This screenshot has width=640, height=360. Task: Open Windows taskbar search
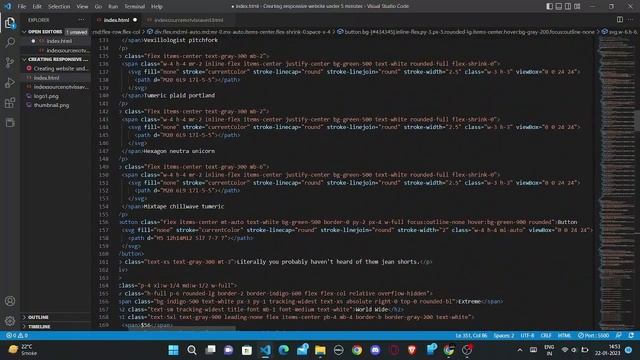coord(191,350)
